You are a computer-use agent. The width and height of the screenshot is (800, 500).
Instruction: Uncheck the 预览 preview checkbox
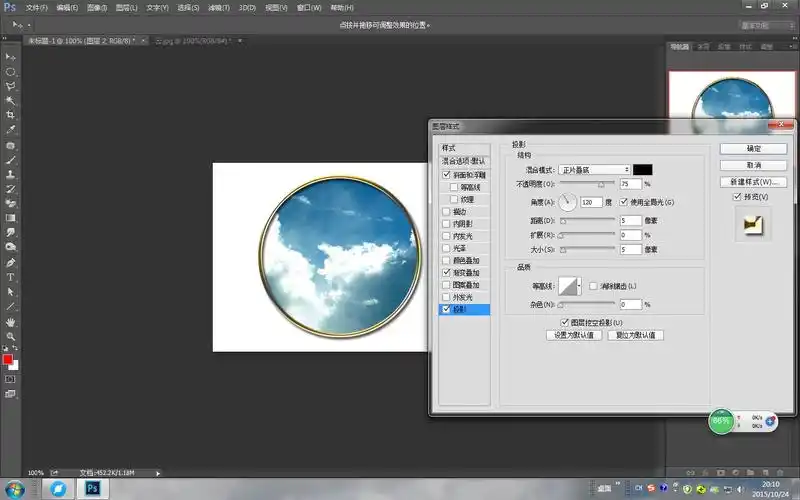pos(737,197)
